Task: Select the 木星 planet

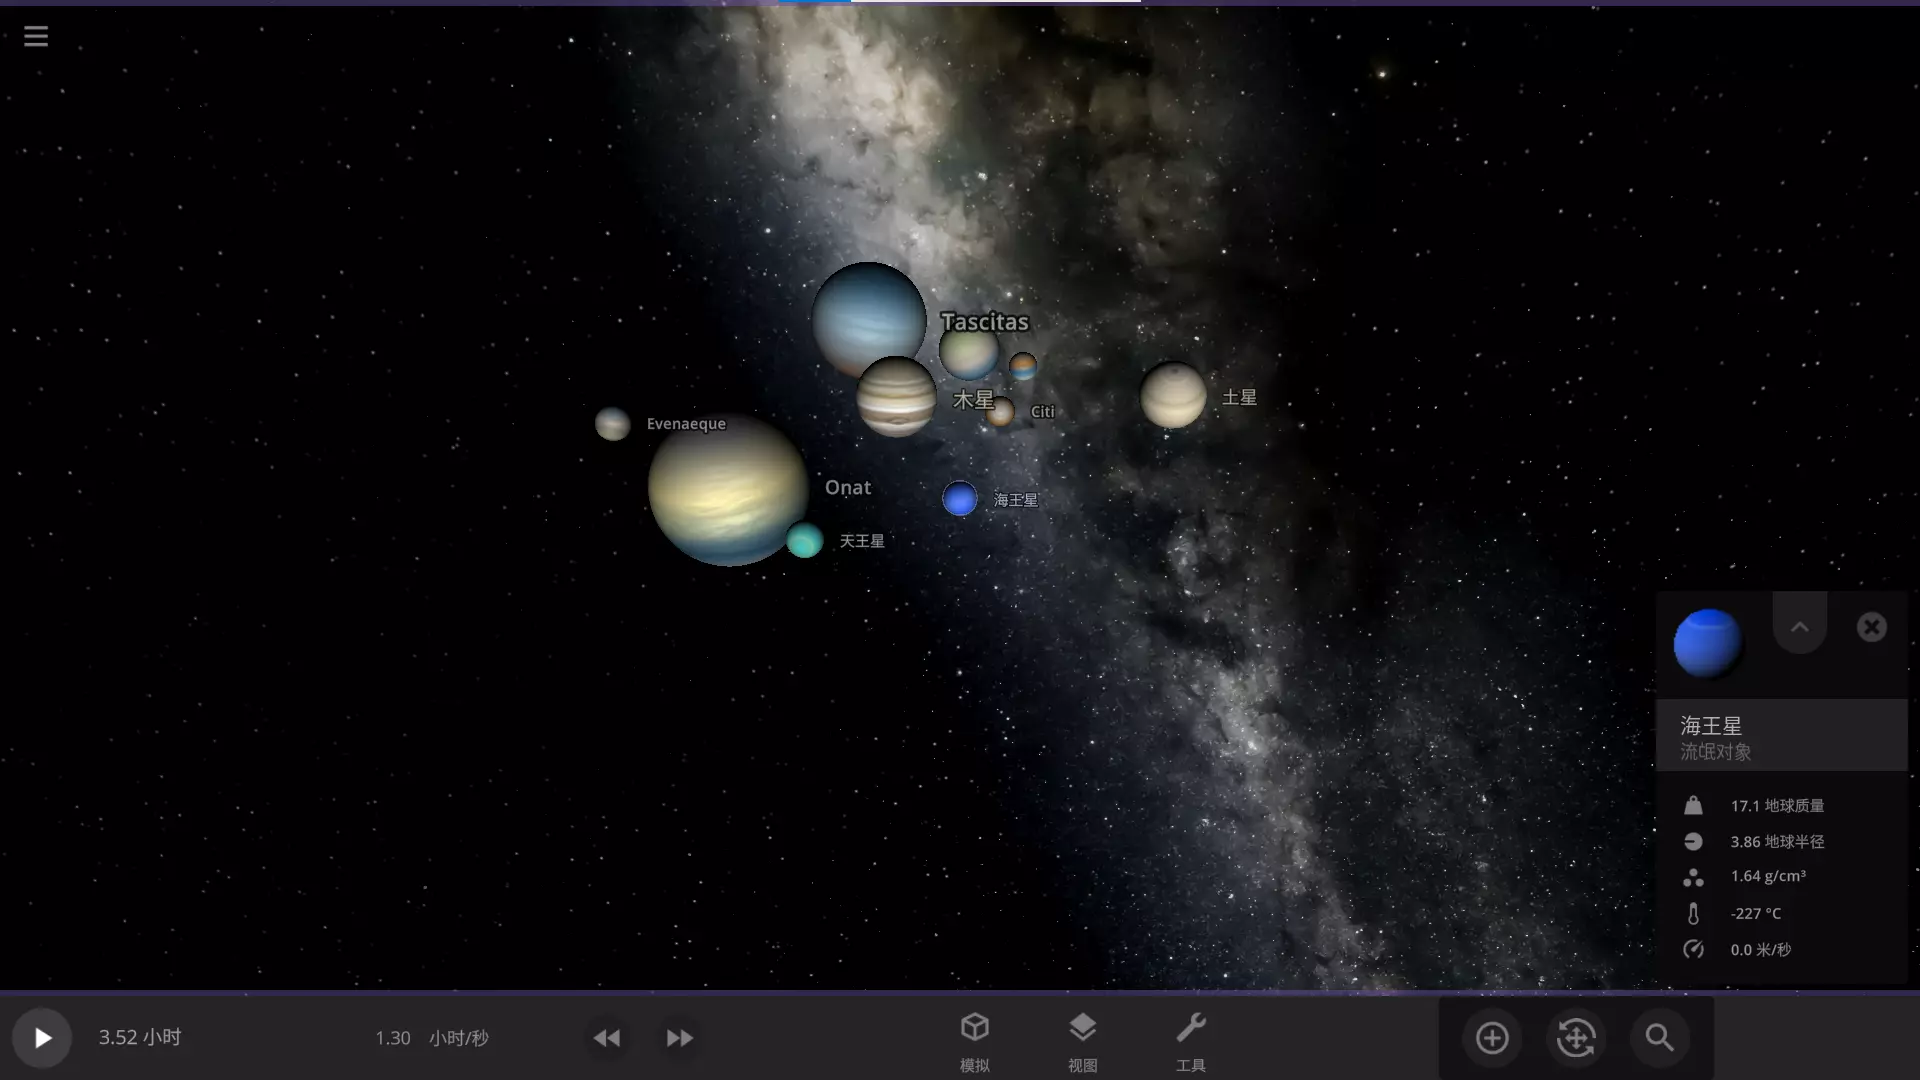Action: 896,397
